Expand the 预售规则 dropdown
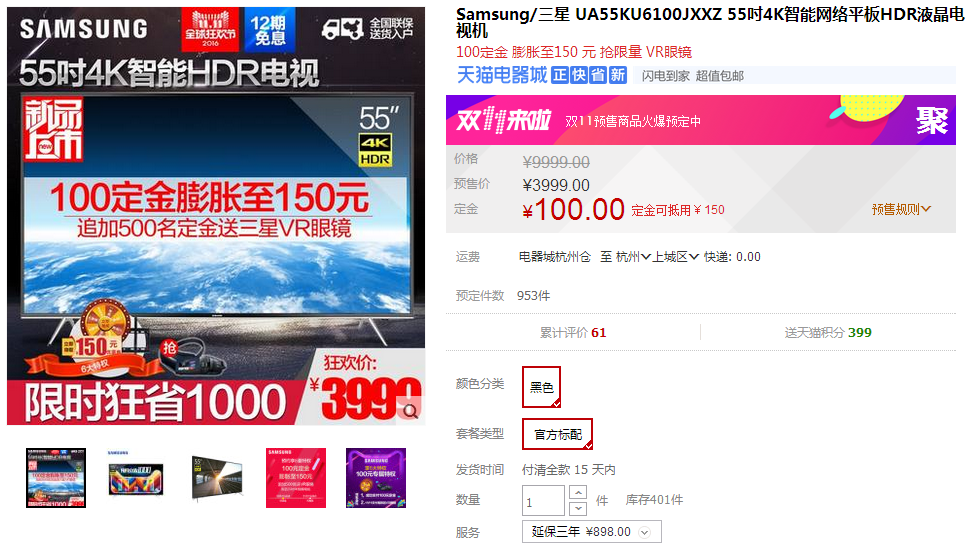This screenshot has width=967, height=548. coord(901,210)
